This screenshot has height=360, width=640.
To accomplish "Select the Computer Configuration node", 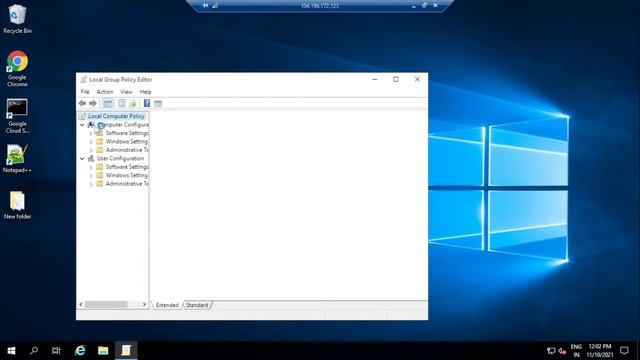I will tap(122, 124).
